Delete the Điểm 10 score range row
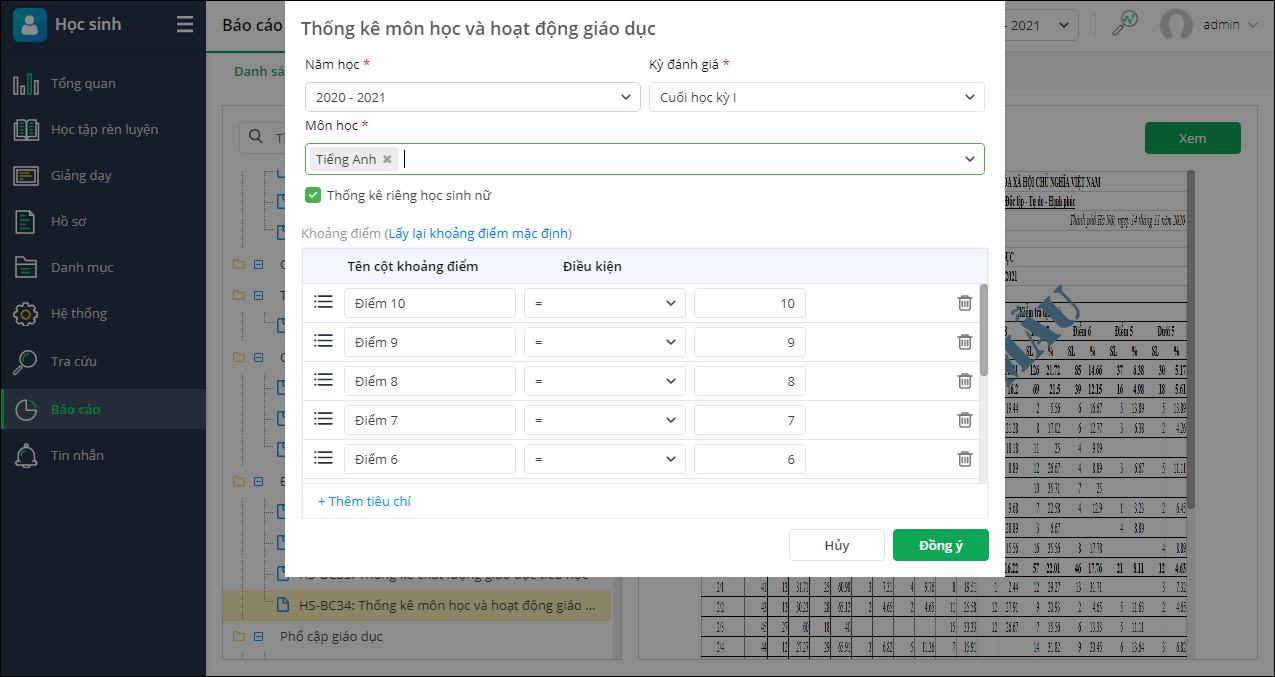 coord(964,303)
